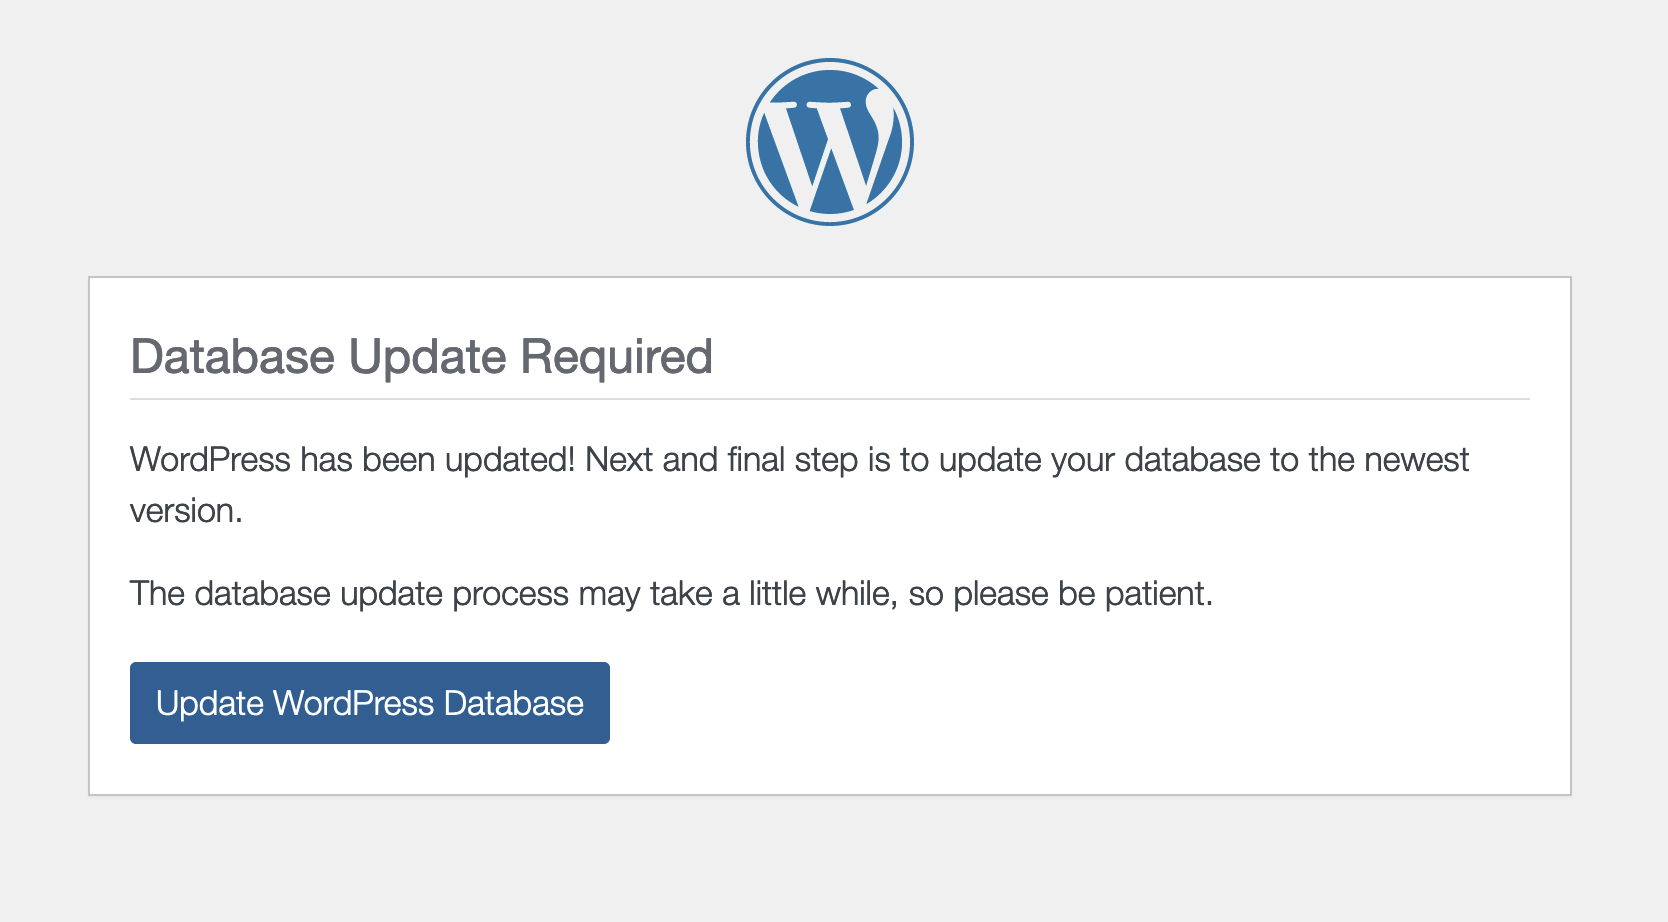This screenshot has height=922, width=1668.
Task: Click the word "Required" in the heading
Action: [x=616, y=357]
